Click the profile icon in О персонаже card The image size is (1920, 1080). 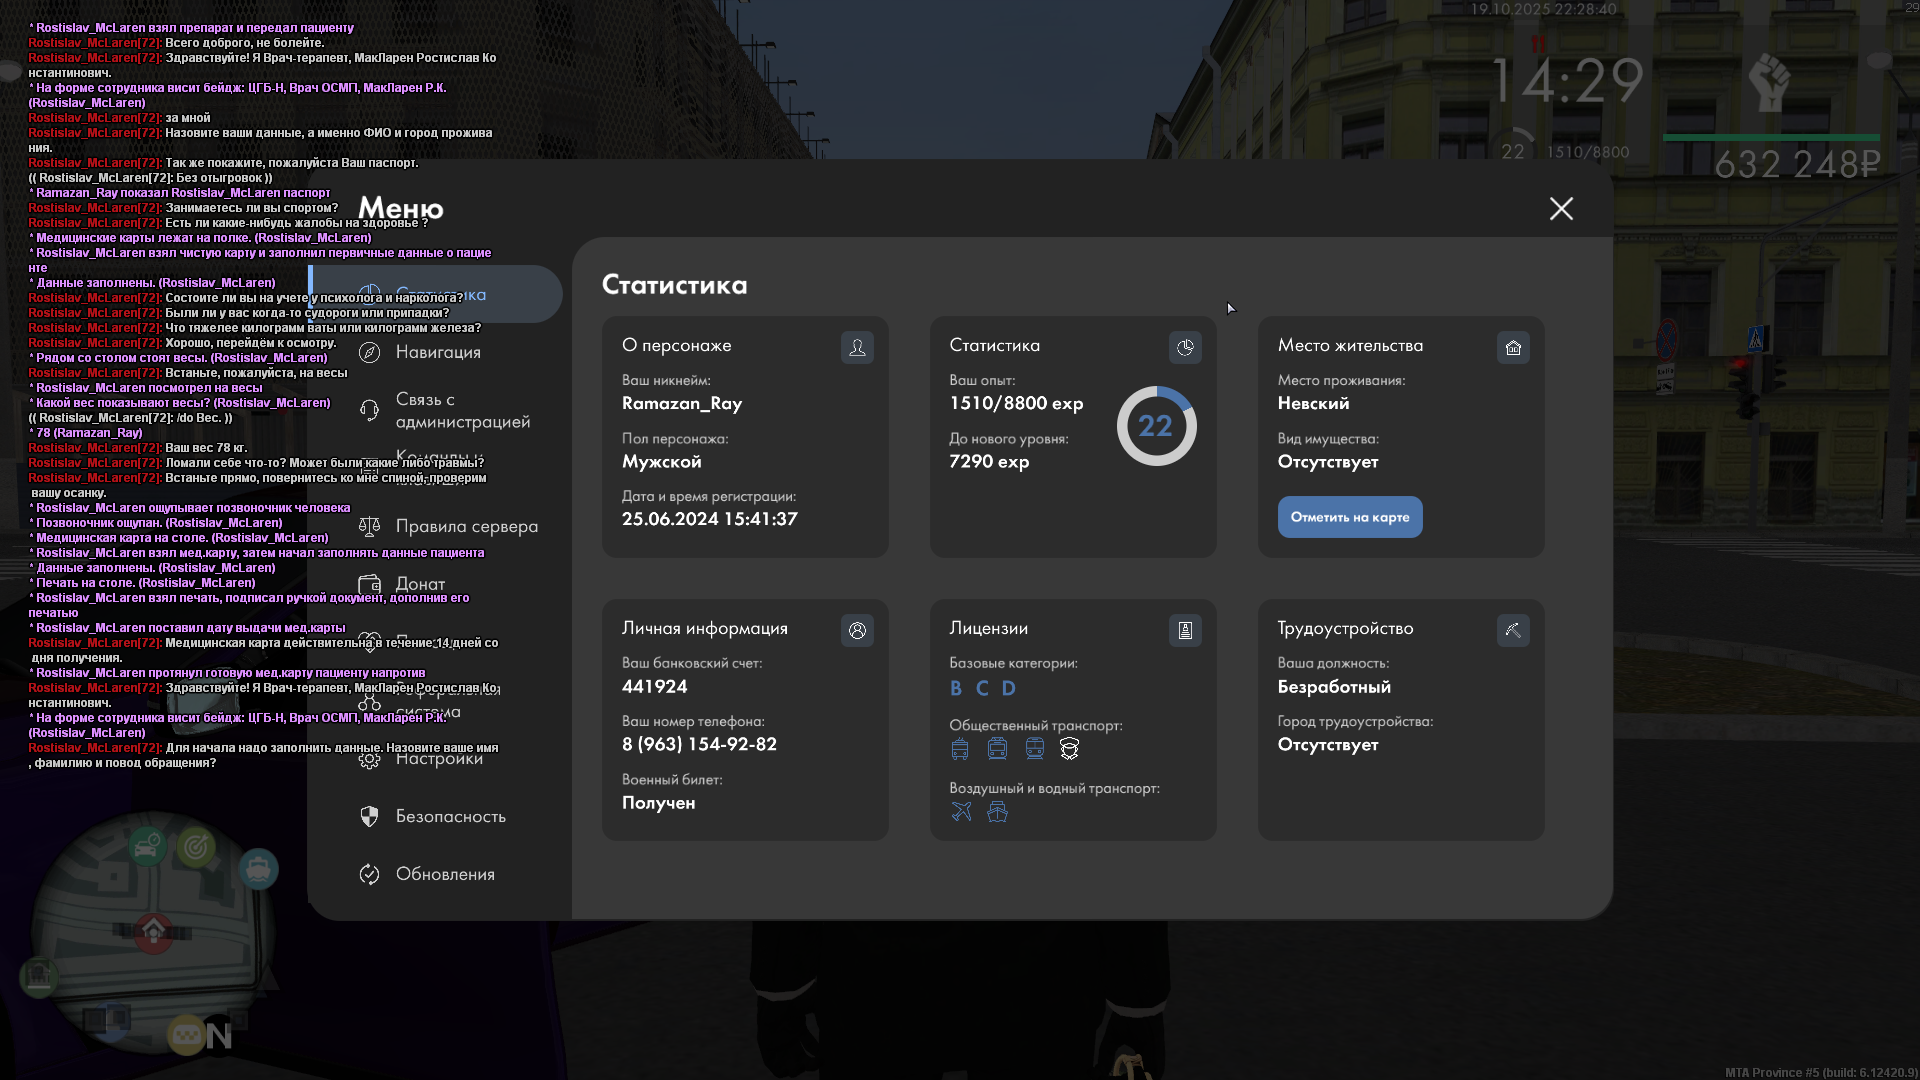(857, 347)
